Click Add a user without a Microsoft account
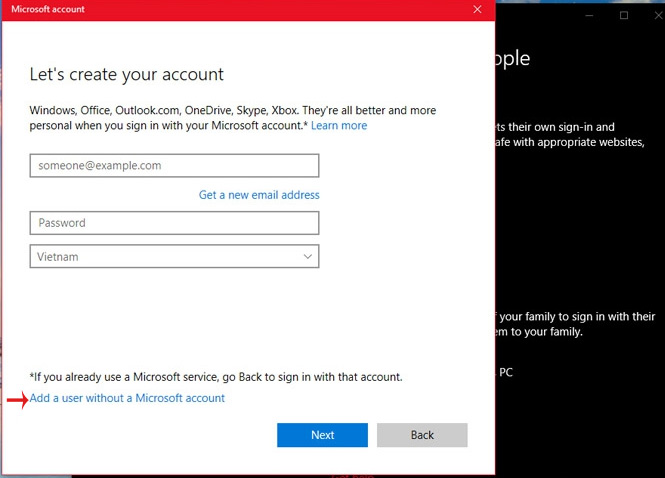Image resolution: width=665 pixels, height=478 pixels. 127,398
